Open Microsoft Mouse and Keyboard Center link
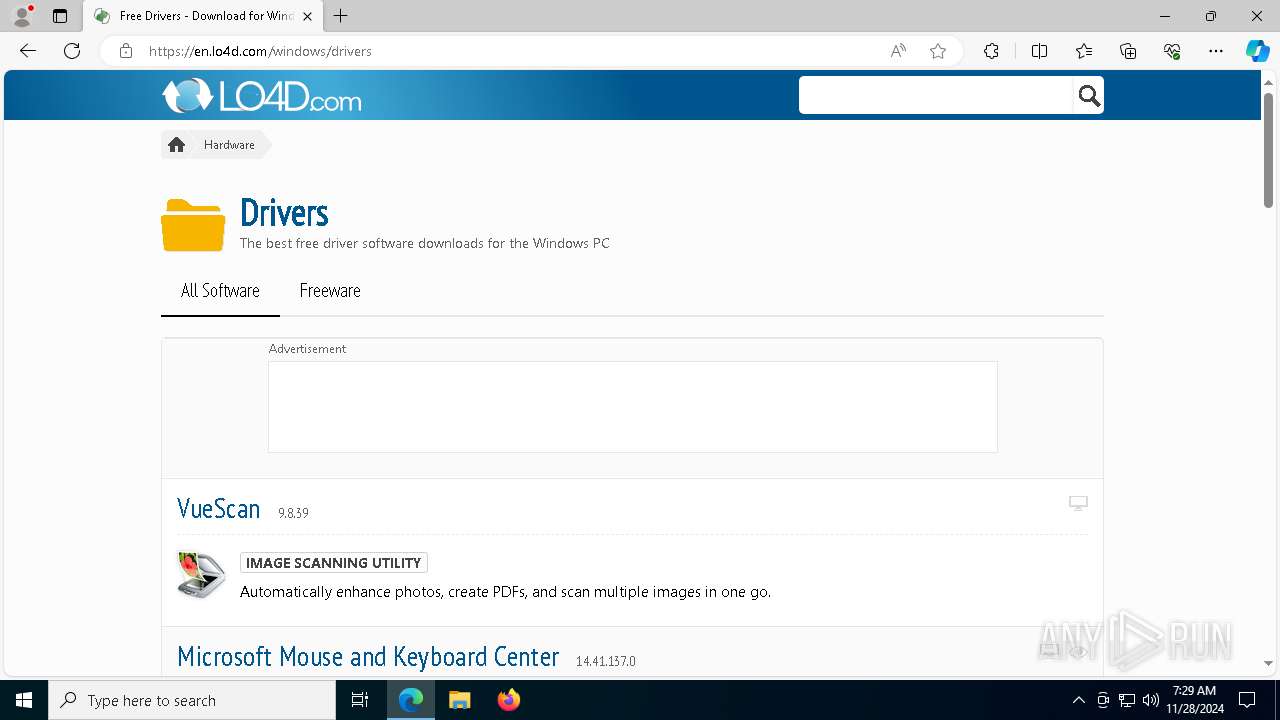This screenshot has width=1280, height=720. [368, 656]
